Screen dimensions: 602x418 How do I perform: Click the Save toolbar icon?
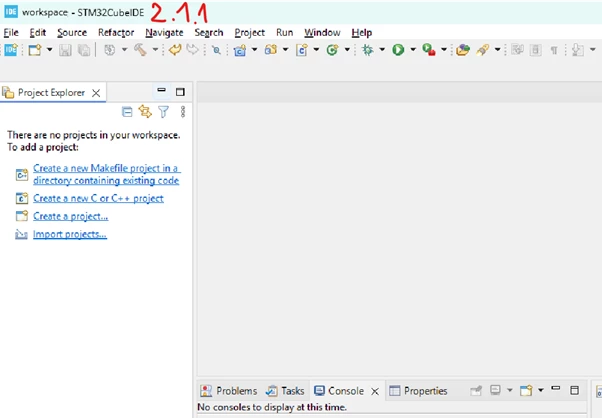tap(65, 50)
